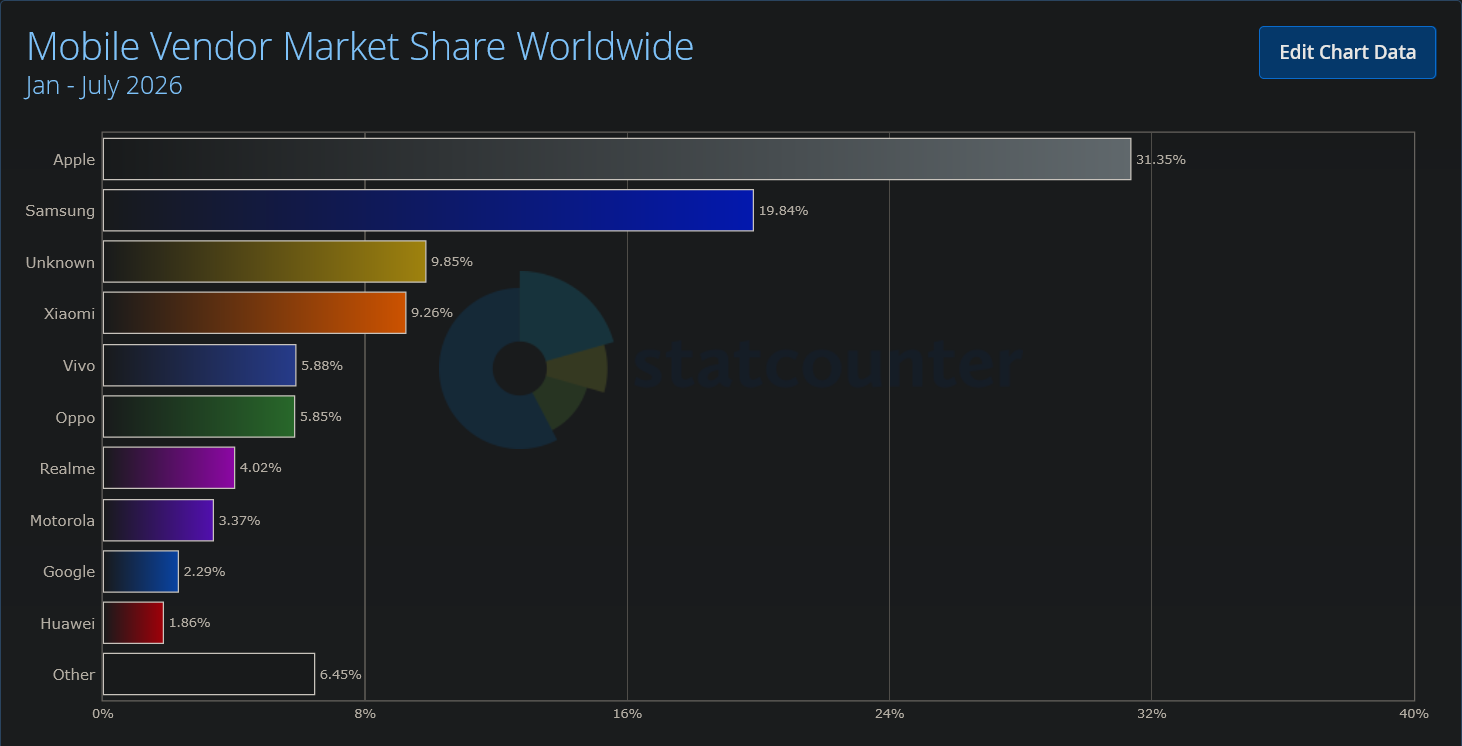Select the Xiaomi axis label

70,314
